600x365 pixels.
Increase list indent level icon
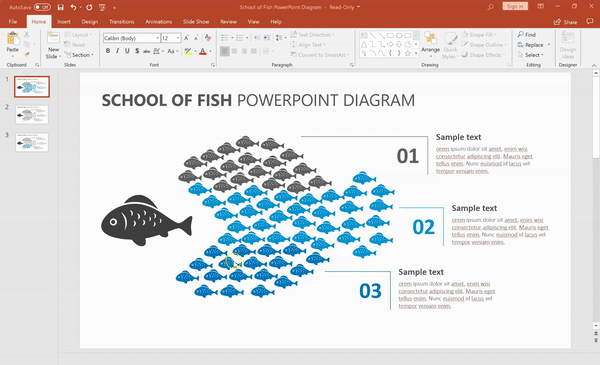click(267, 38)
